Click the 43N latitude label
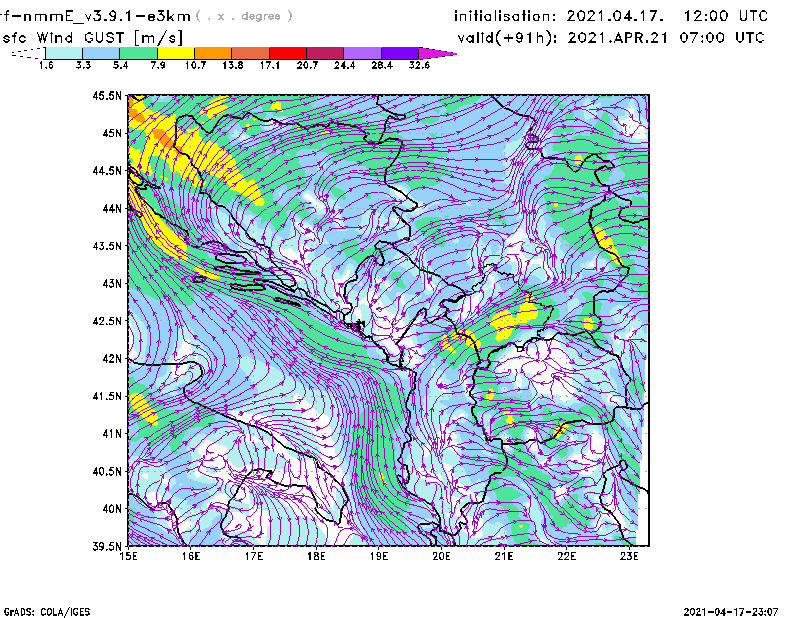Screen dimensions: 800x618 [113, 283]
